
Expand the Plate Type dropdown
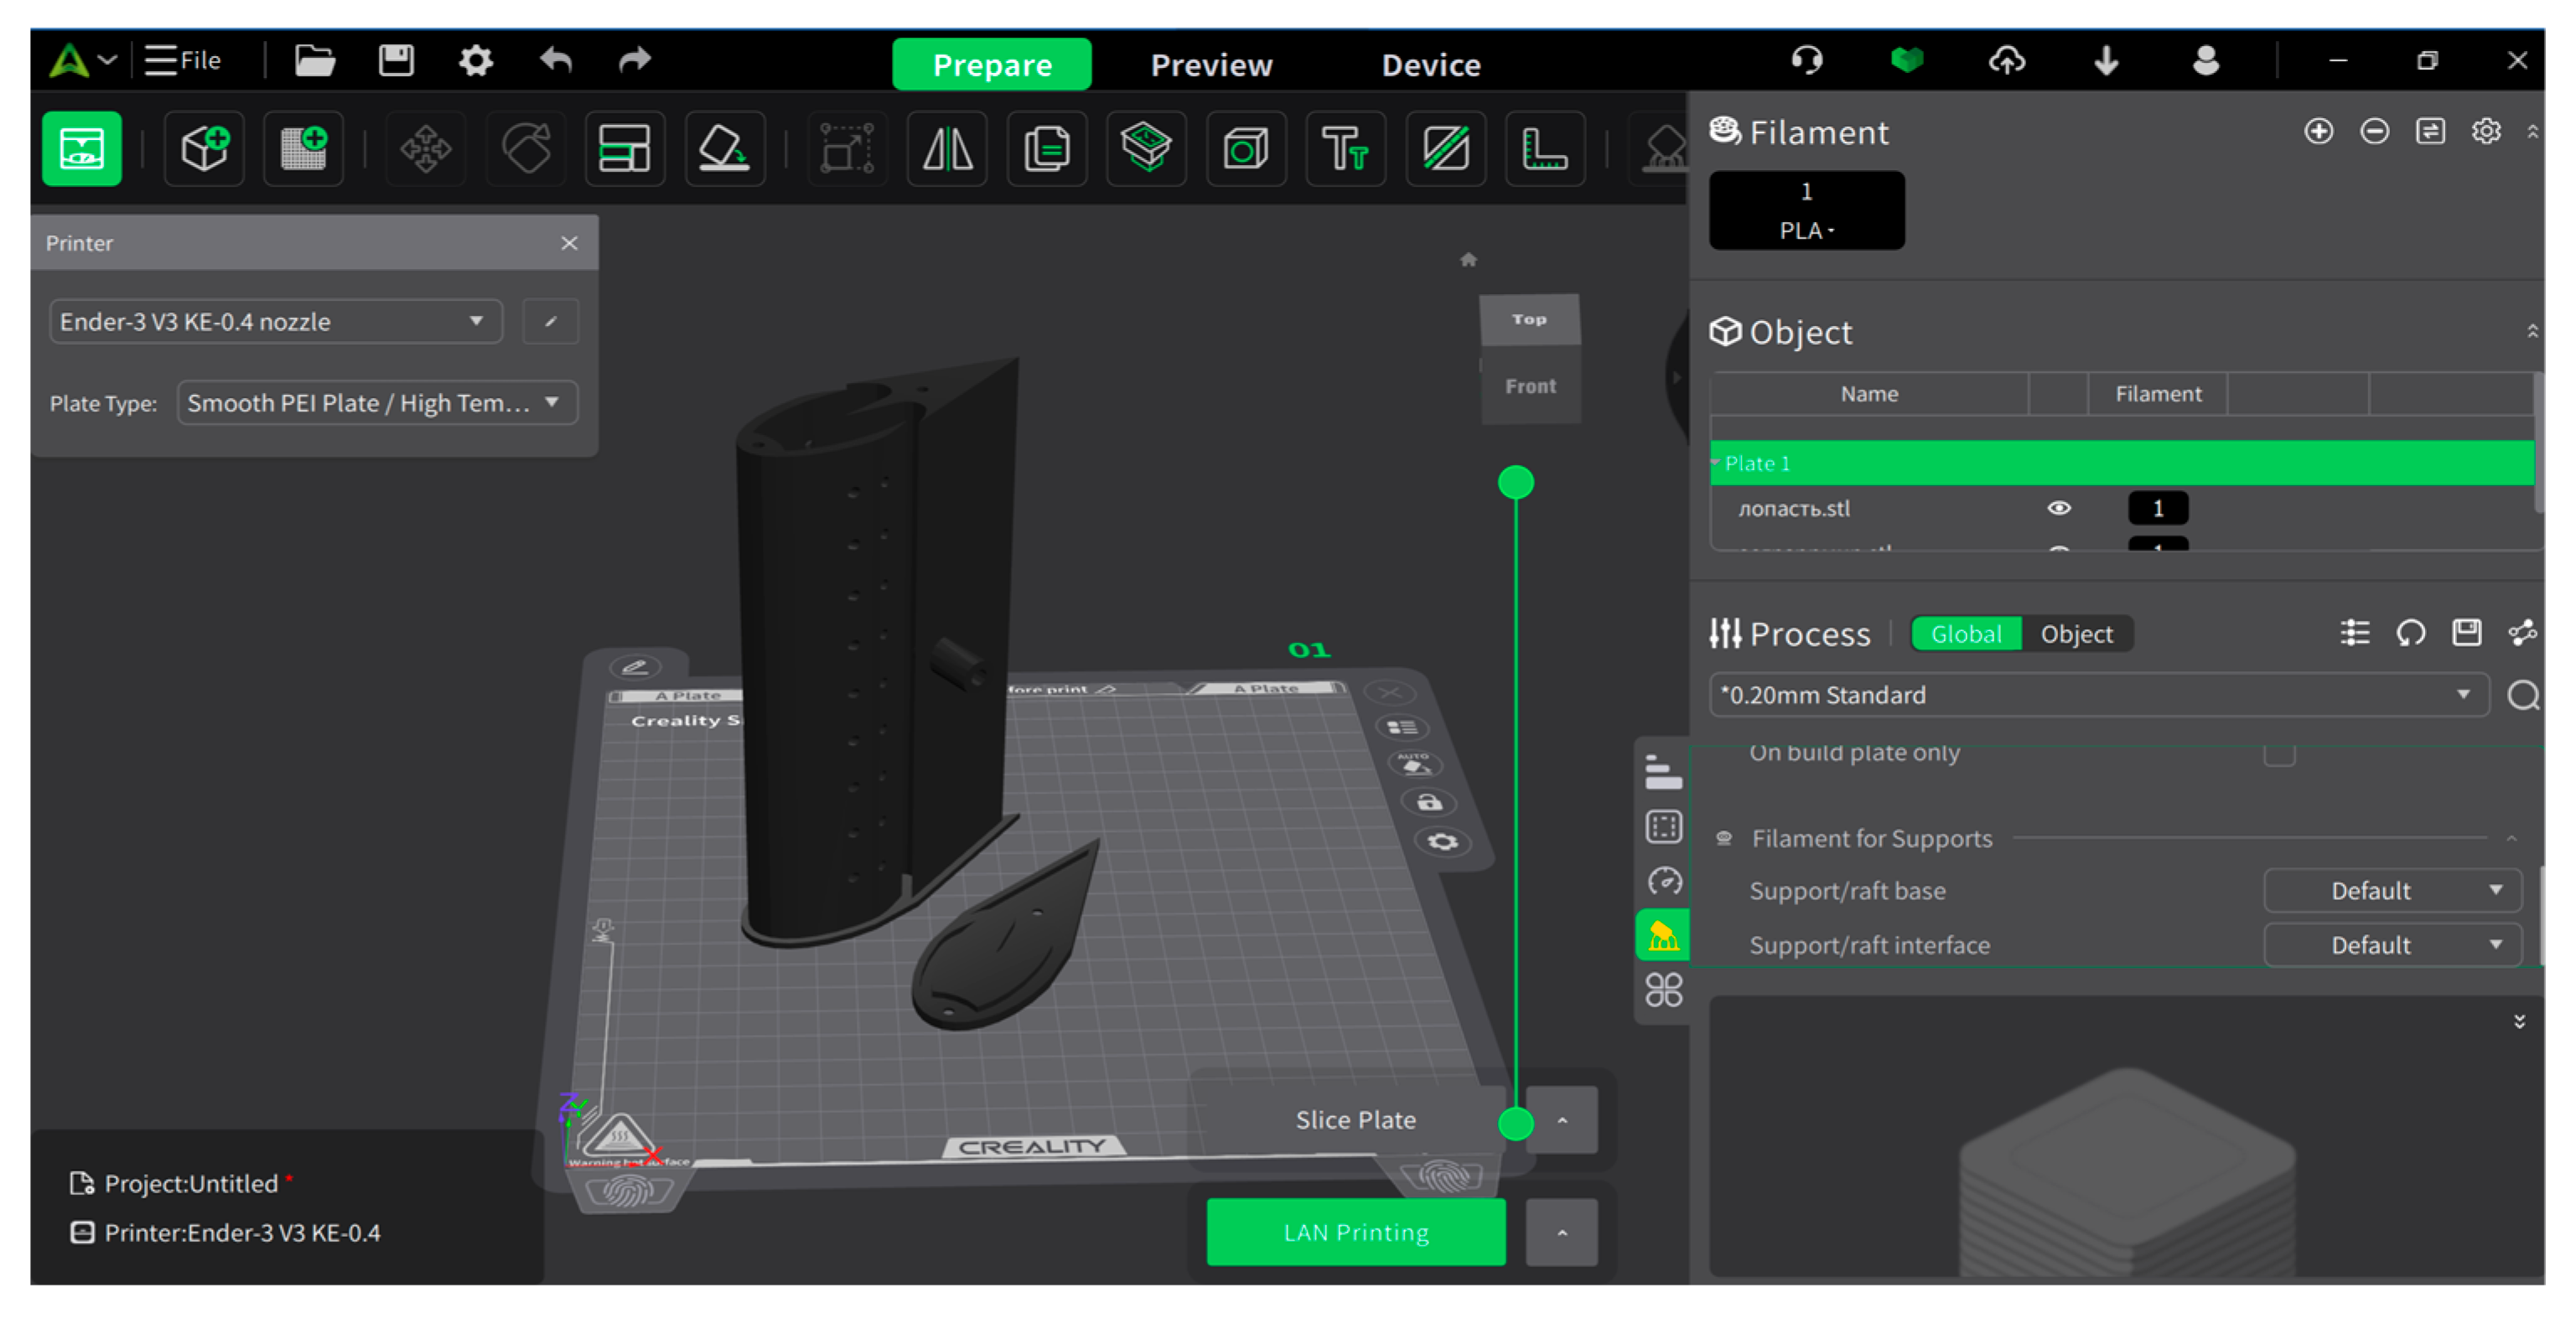pos(376,403)
